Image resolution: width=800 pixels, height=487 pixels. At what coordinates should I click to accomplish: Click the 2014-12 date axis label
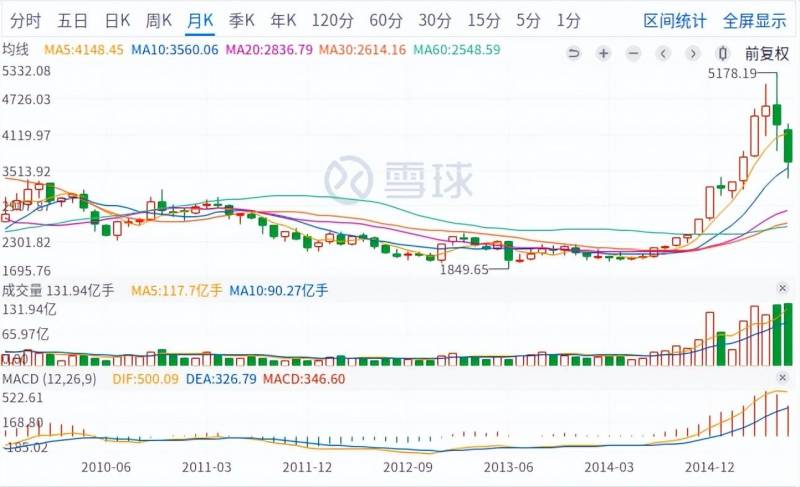point(710,467)
